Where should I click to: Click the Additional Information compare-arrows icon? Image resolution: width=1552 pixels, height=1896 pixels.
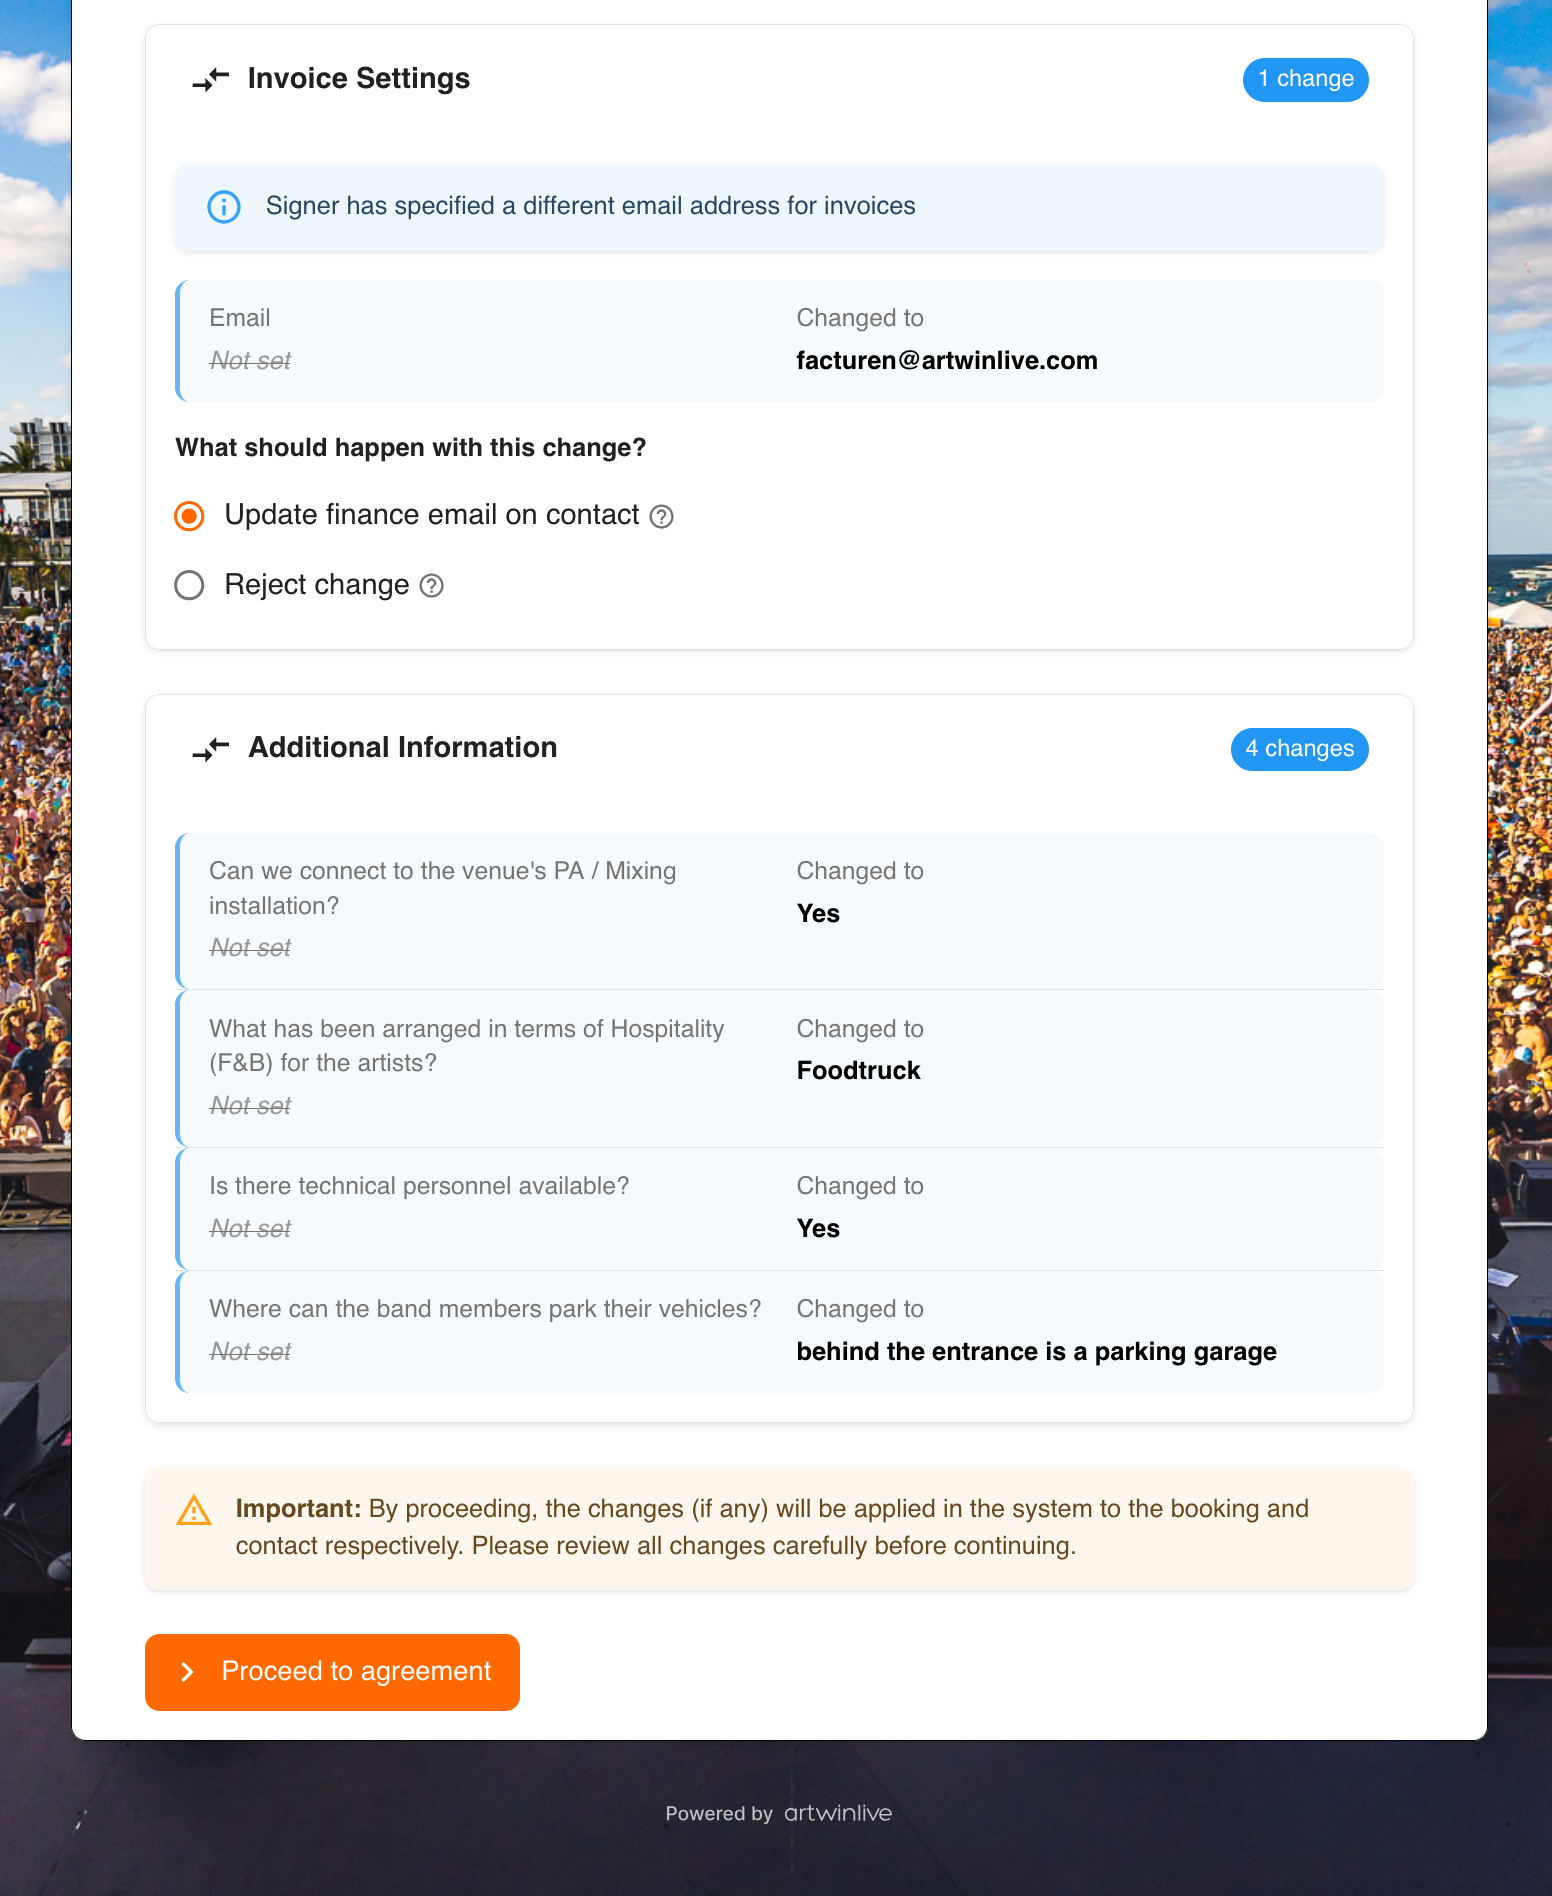[211, 748]
